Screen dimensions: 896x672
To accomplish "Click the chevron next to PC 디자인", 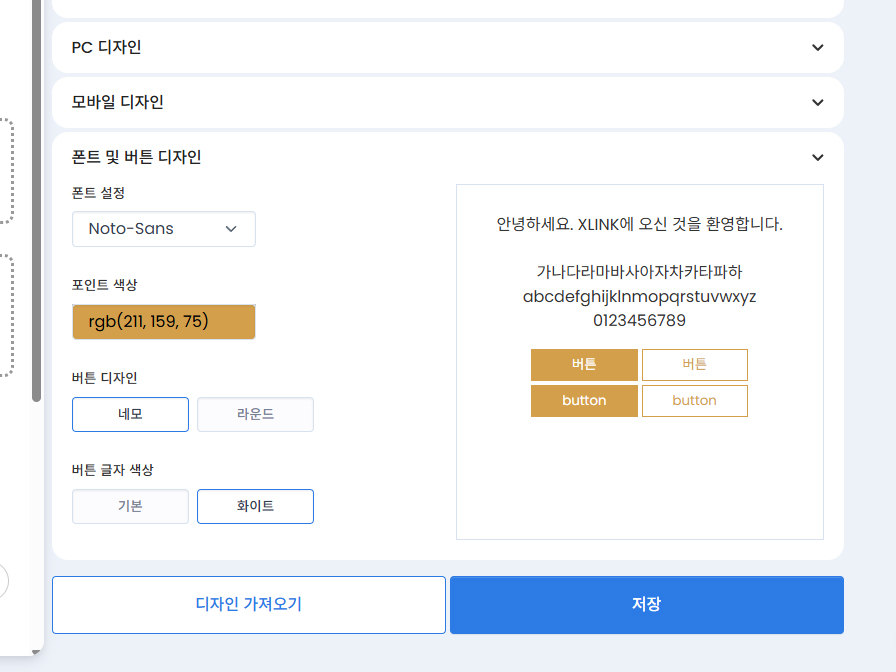I will [817, 47].
